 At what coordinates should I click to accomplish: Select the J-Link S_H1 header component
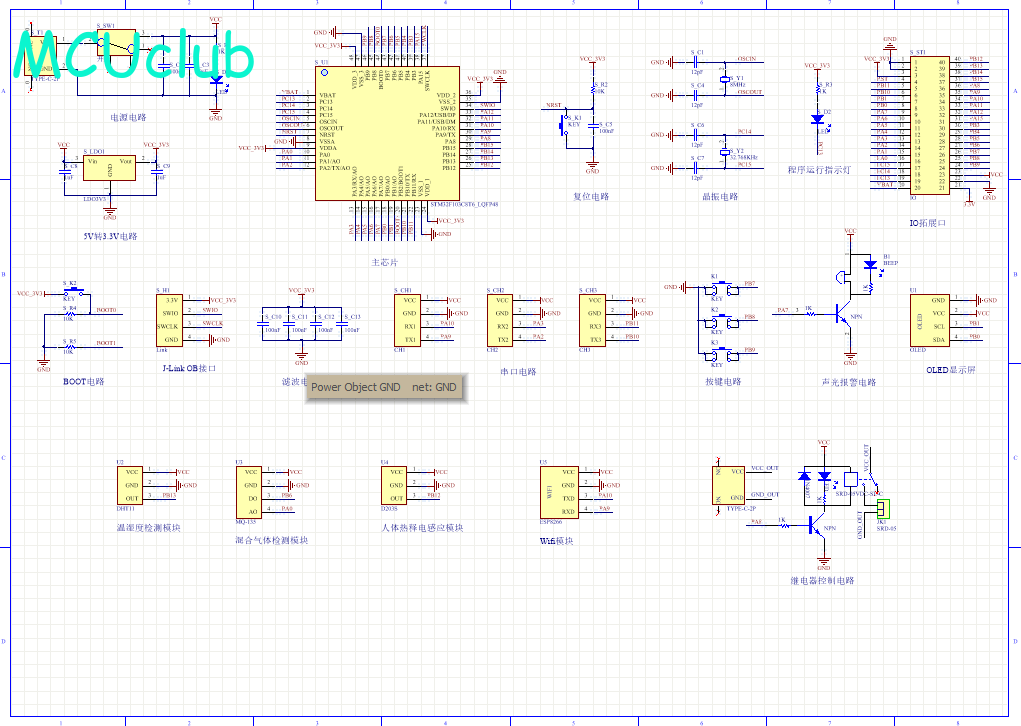click(x=169, y=320)
